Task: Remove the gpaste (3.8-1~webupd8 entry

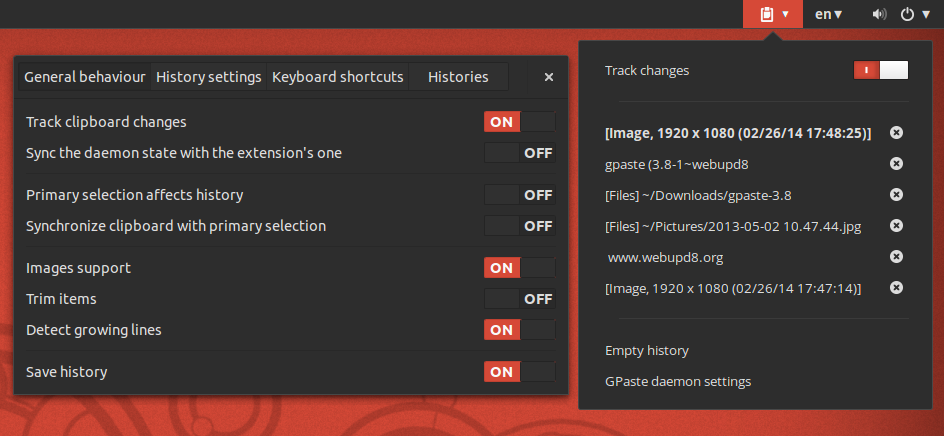Action: coord(896,164)
